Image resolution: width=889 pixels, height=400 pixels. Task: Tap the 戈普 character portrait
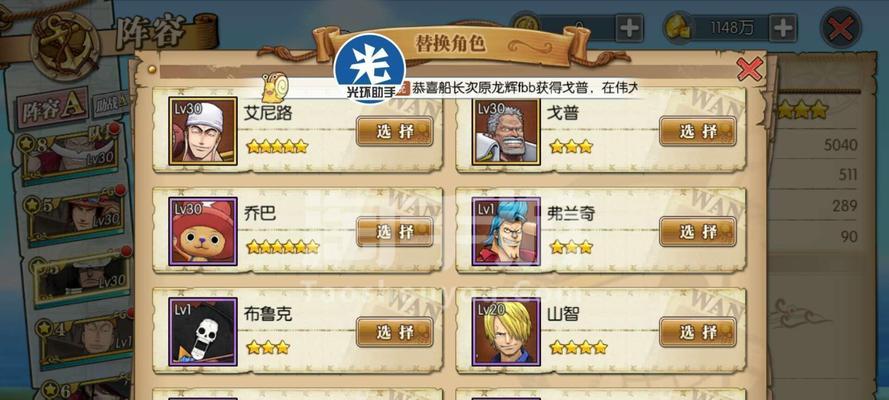click(x=506, y=132)
